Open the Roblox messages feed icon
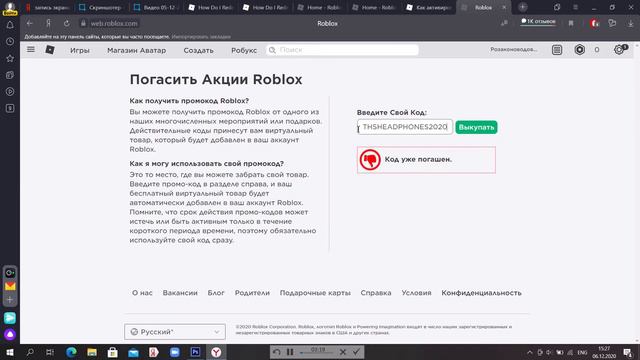 [x=557, y=50]
